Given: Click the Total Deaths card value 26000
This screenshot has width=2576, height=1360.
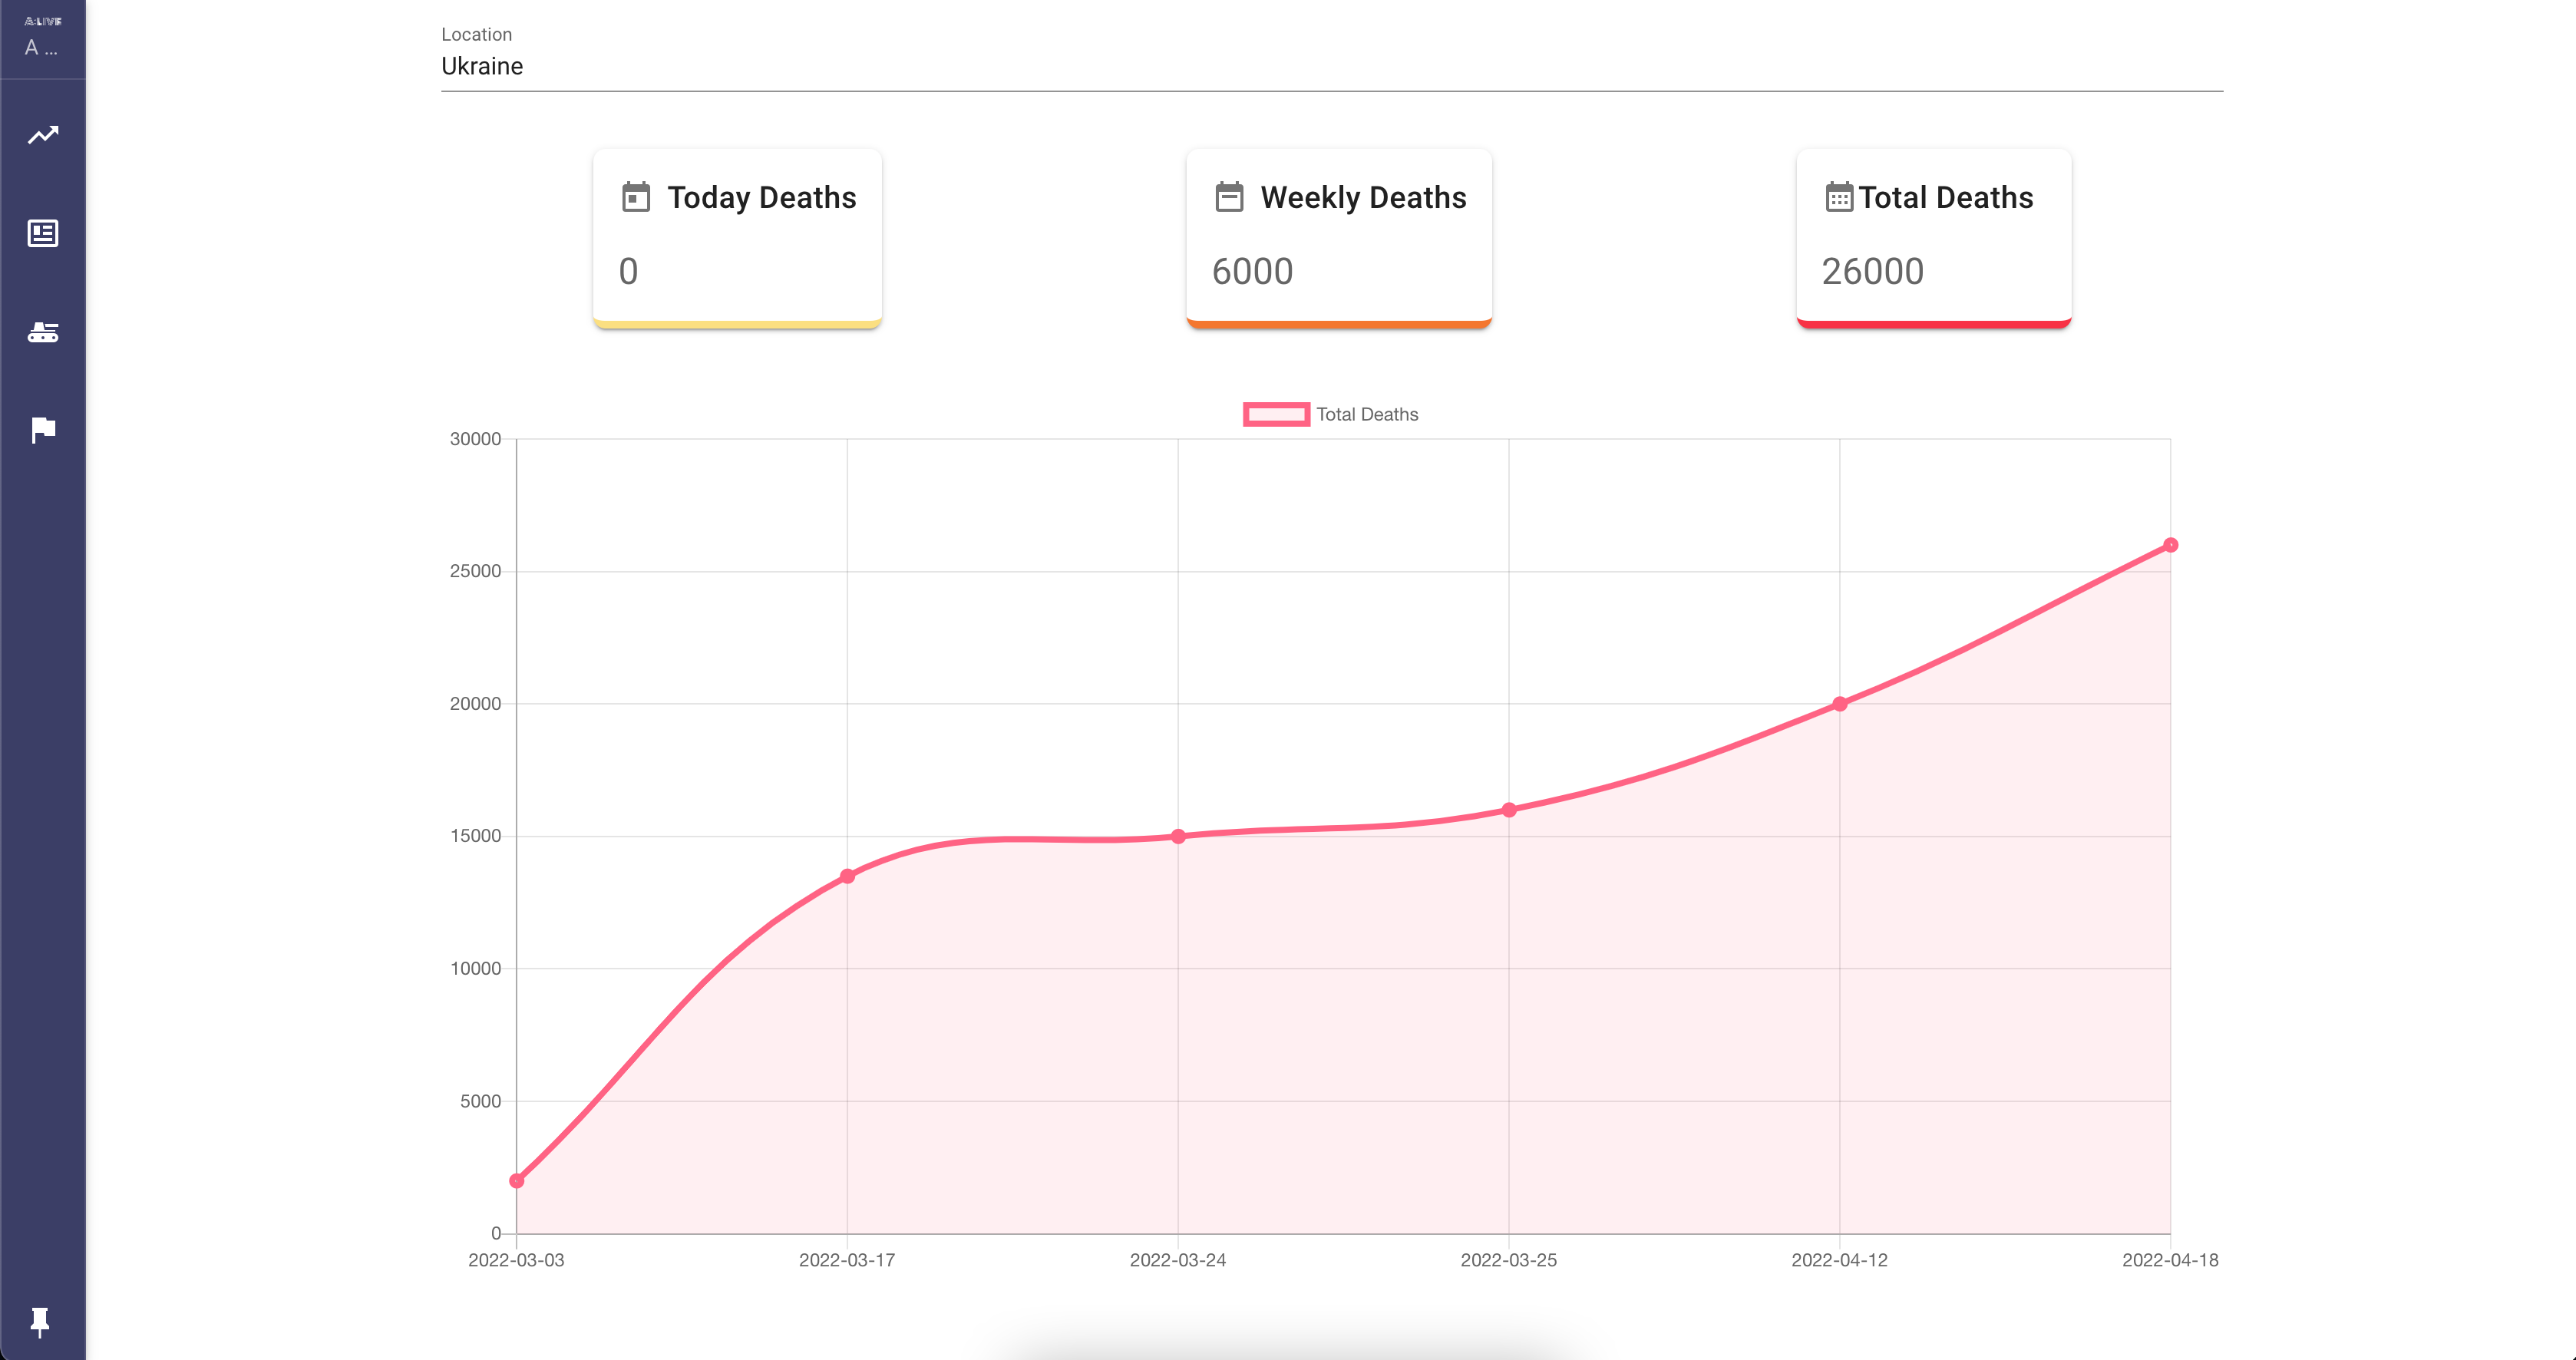Looking at the screenshot, I should point(1872,271).
